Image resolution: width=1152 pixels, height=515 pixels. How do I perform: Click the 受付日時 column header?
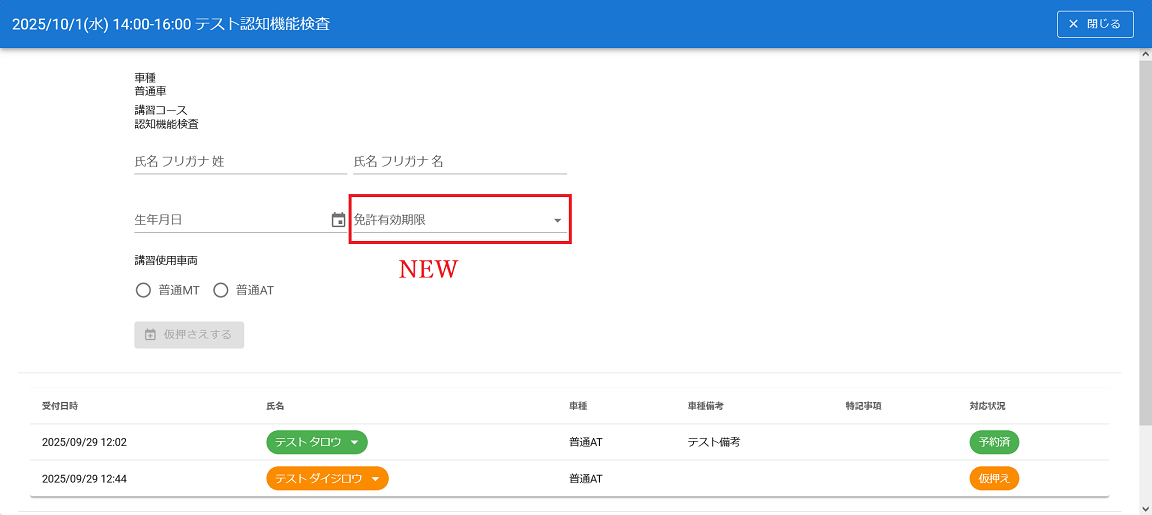(60, 406)
